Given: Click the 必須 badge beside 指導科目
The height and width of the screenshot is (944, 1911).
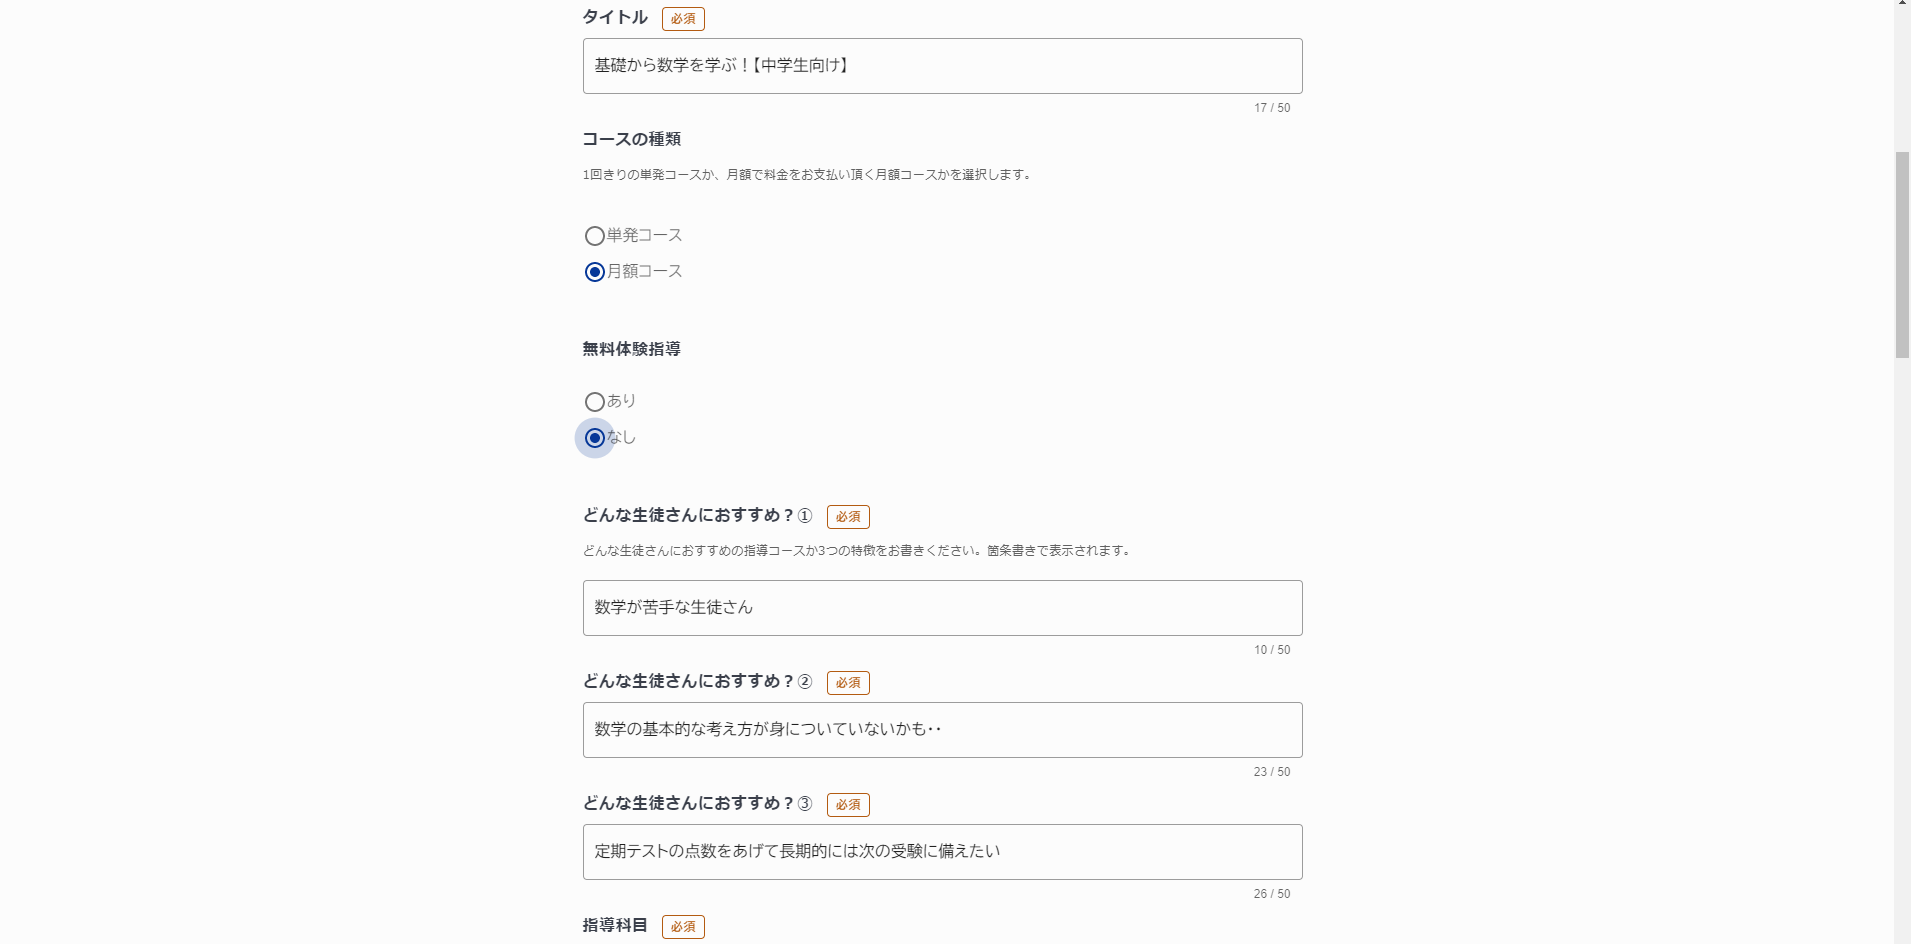Looking at the screenshot, I should tap(683, 927).
